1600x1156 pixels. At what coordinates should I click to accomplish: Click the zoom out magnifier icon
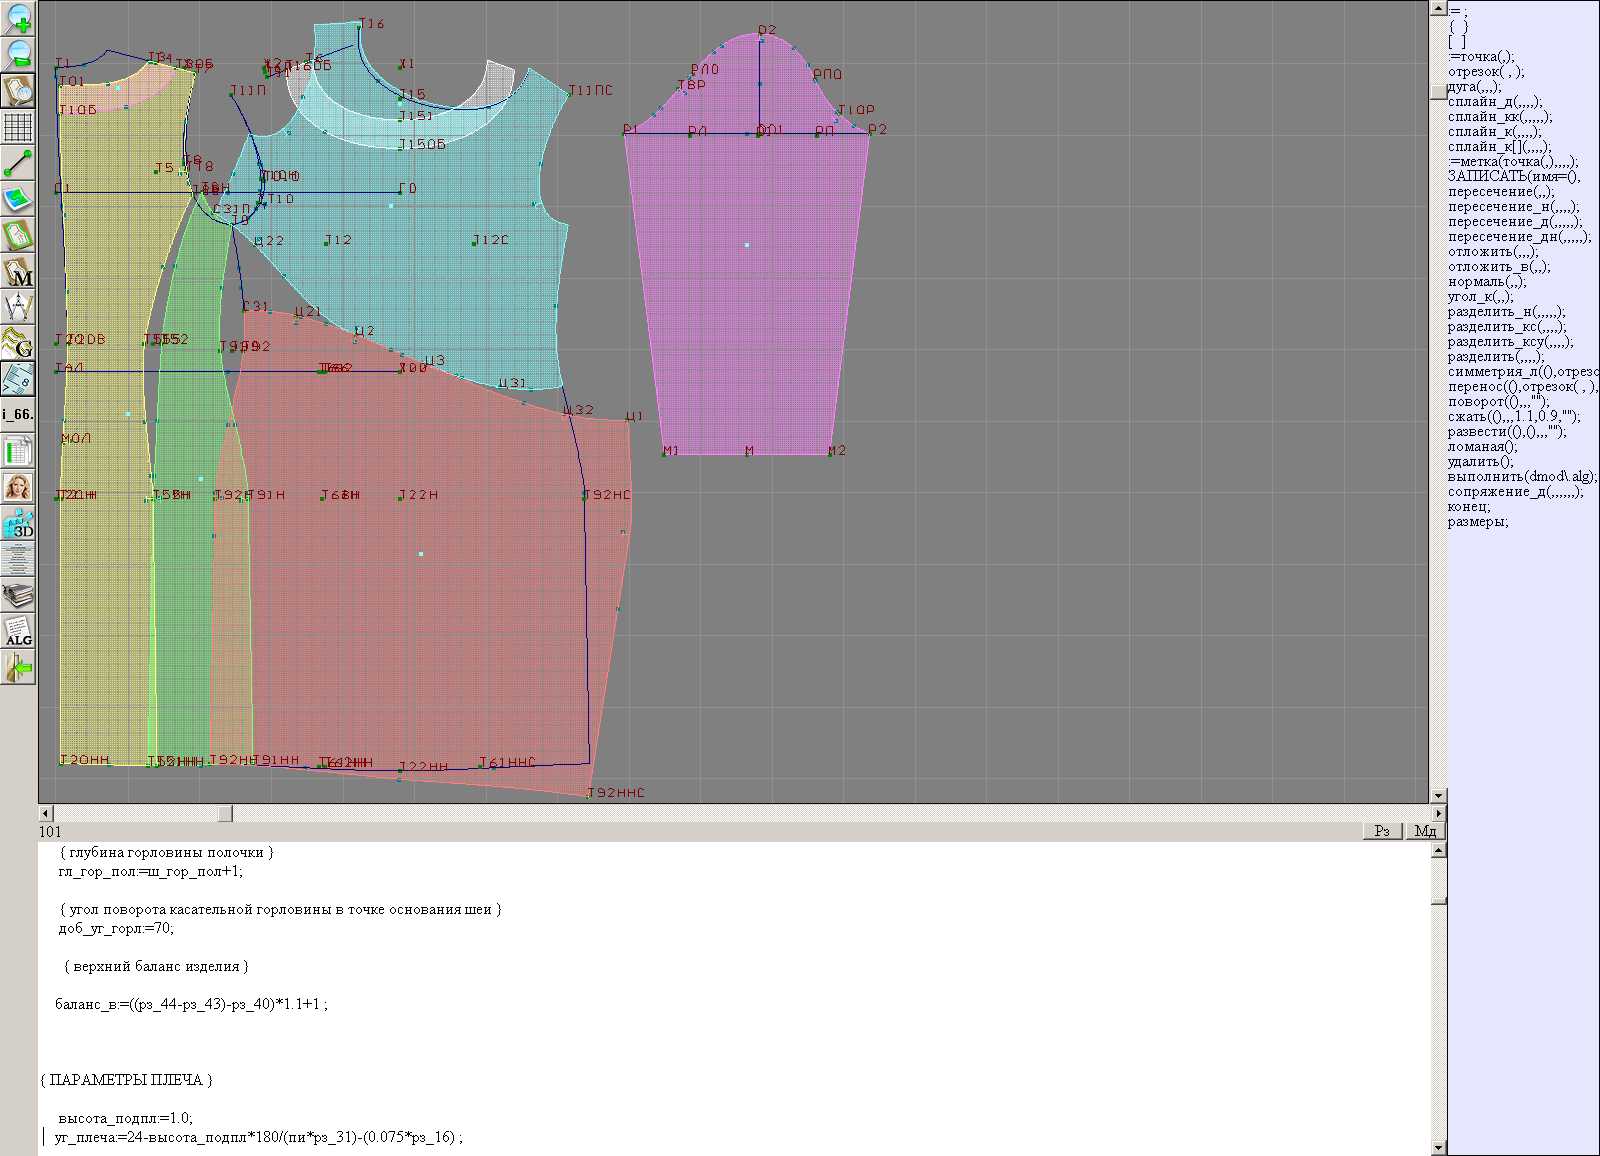(18, 54)
